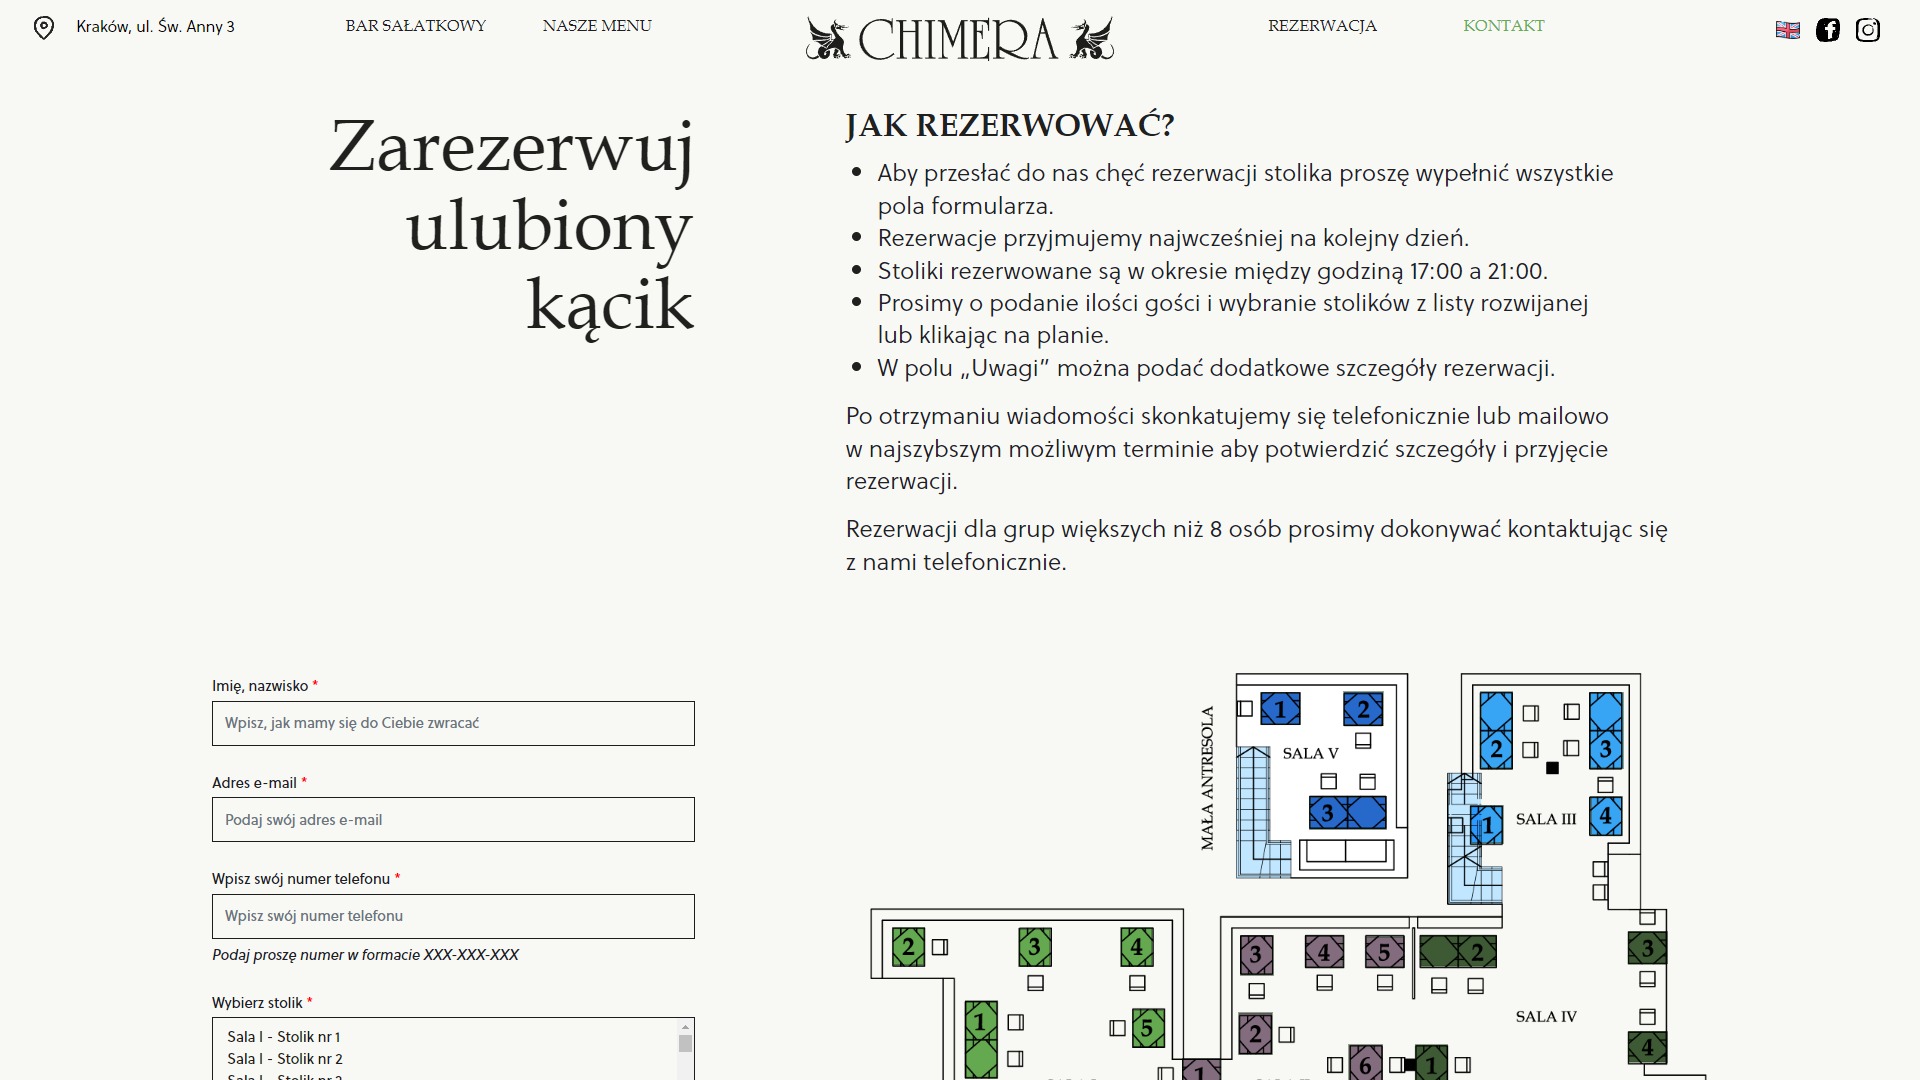This screenshot has width=1920, height=1080.
Task: Select dark green table 2 in Sala IV
Action: point(1458,952)
